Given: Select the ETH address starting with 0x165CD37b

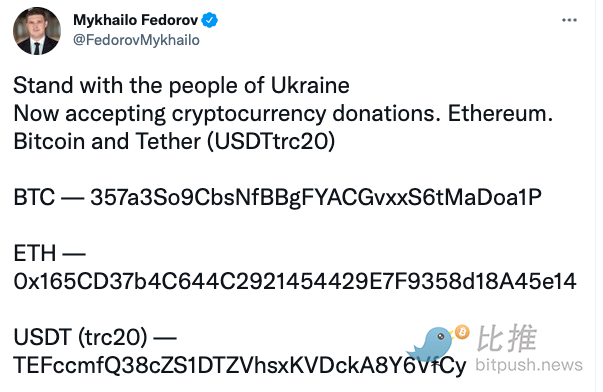Looking at the screenshot, I should [x=295, y=281].
